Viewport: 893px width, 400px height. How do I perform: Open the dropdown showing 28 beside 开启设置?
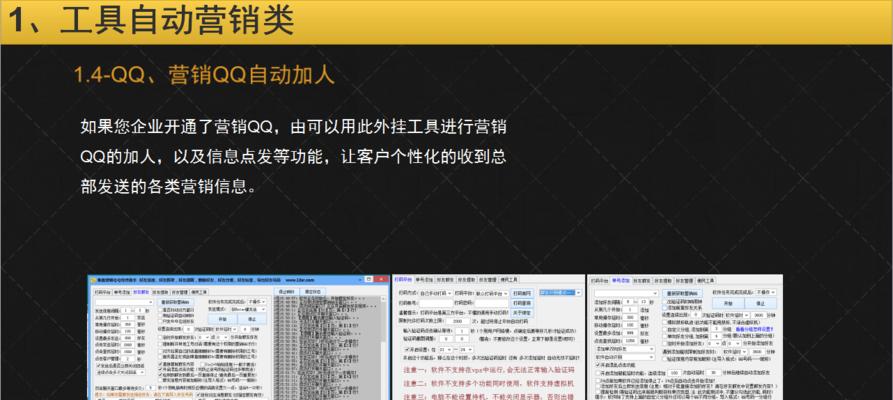[x=466, y=349]
